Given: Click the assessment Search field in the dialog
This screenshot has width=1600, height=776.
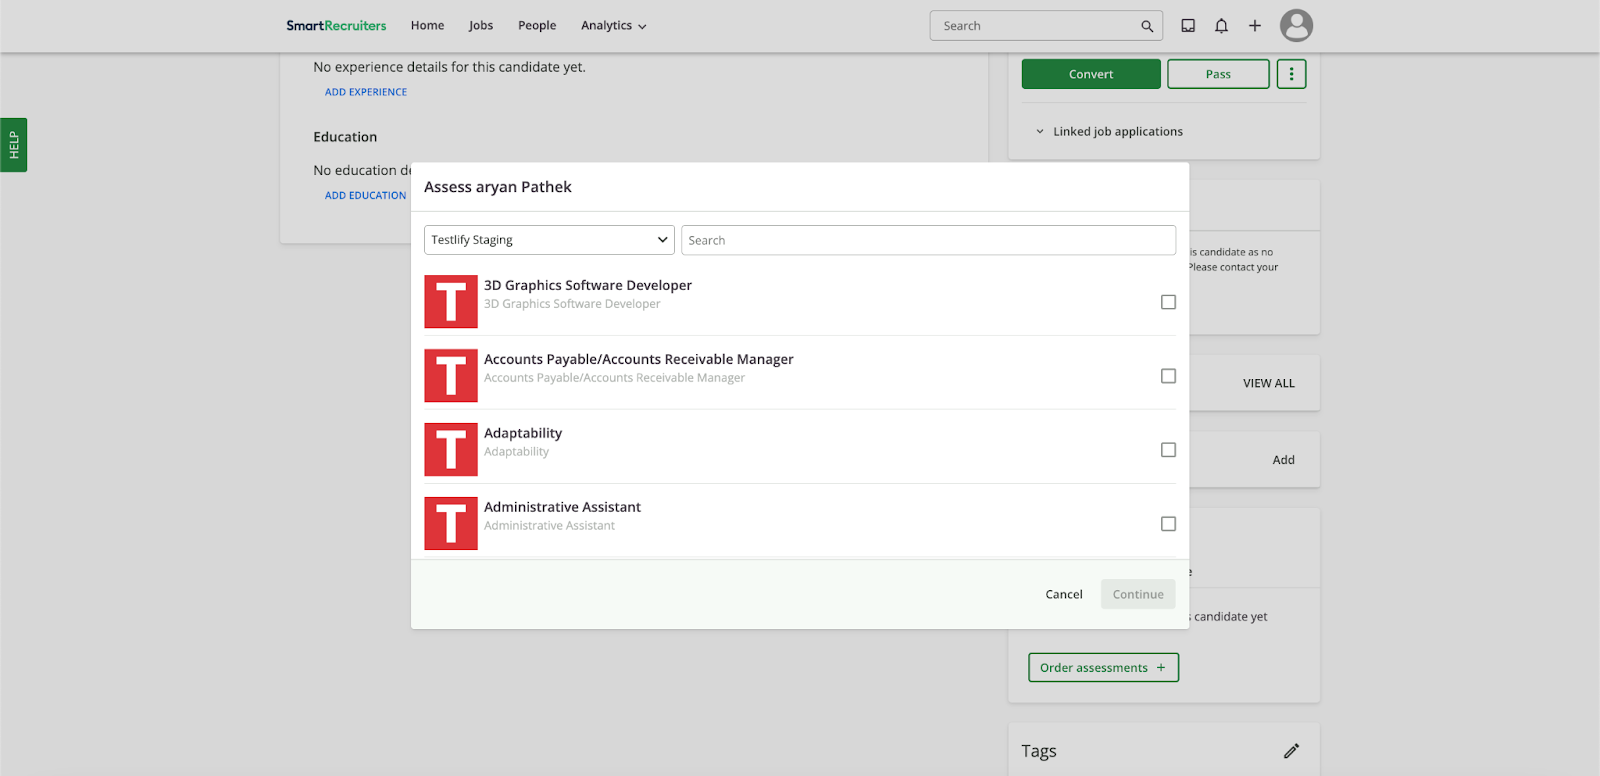Looking at the screenshot, I should [928, 240].
